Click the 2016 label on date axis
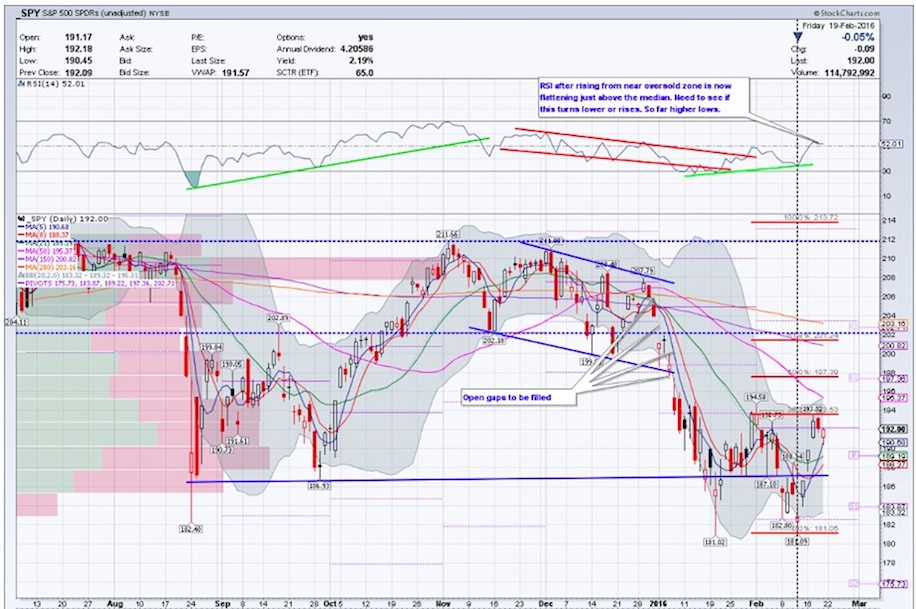This screenshot has width=916, height=609. point(659,603)
